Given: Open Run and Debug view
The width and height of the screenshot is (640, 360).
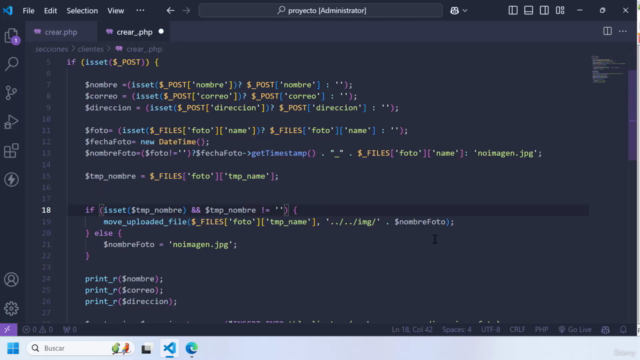Looking at the screenshot, I should click(11, 122).
